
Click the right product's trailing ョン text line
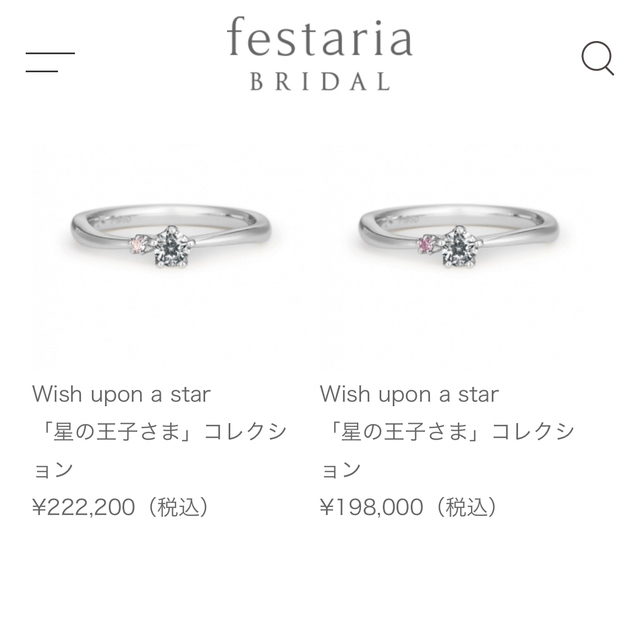click(x=341, y=470)
